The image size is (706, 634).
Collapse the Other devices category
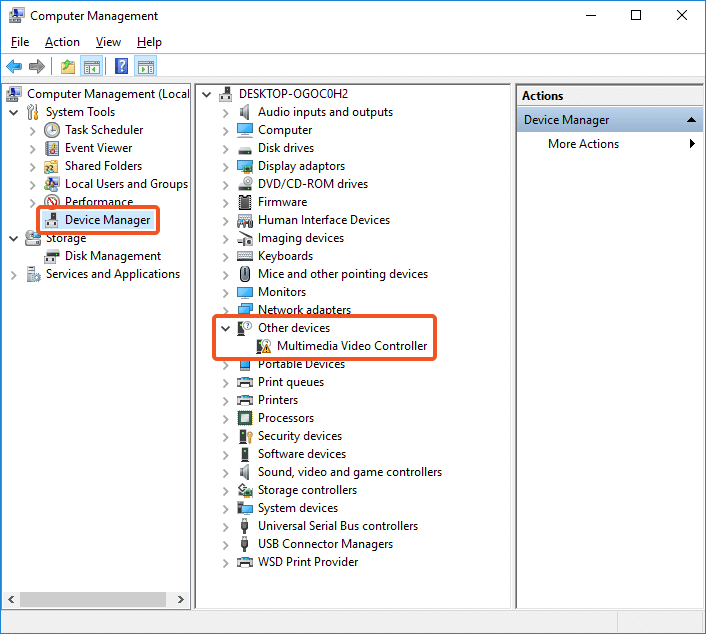[x=226, y=328]
